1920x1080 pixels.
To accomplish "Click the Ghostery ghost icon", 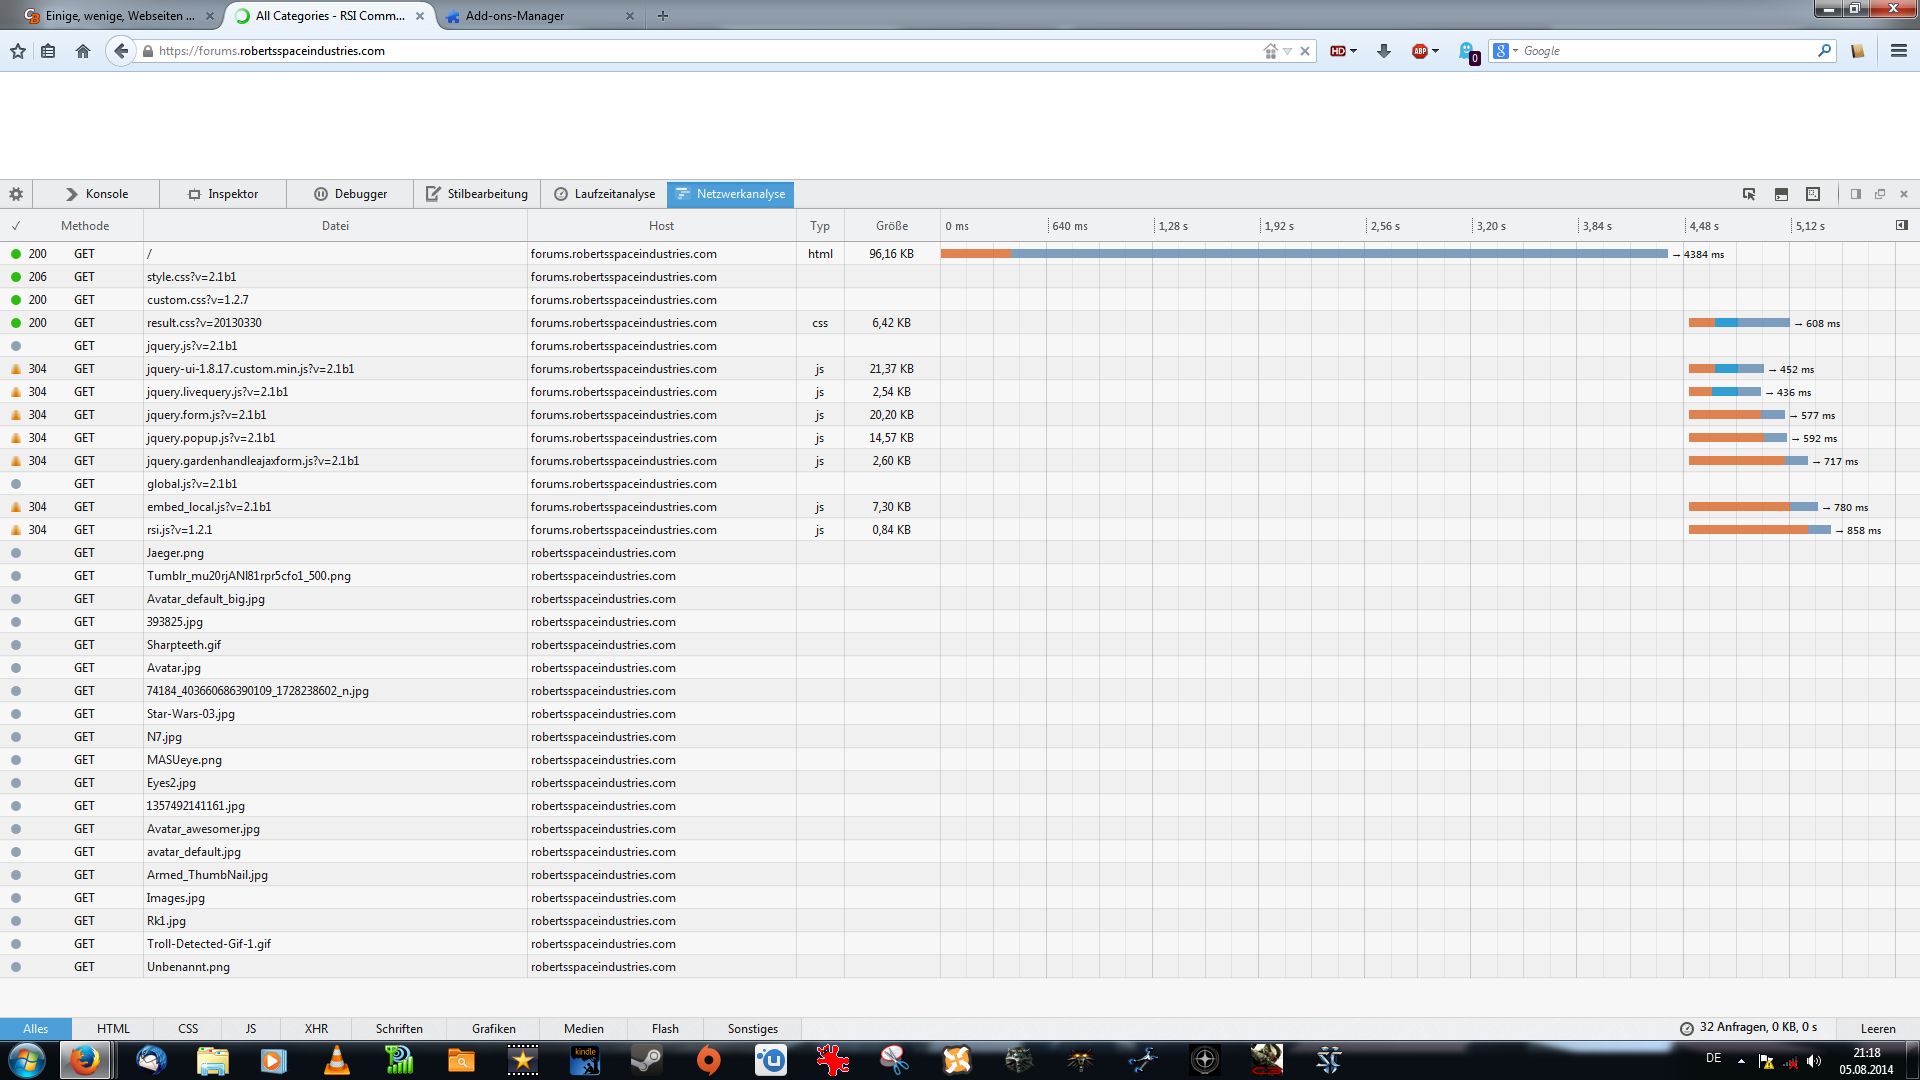I will pos(1467,51).
